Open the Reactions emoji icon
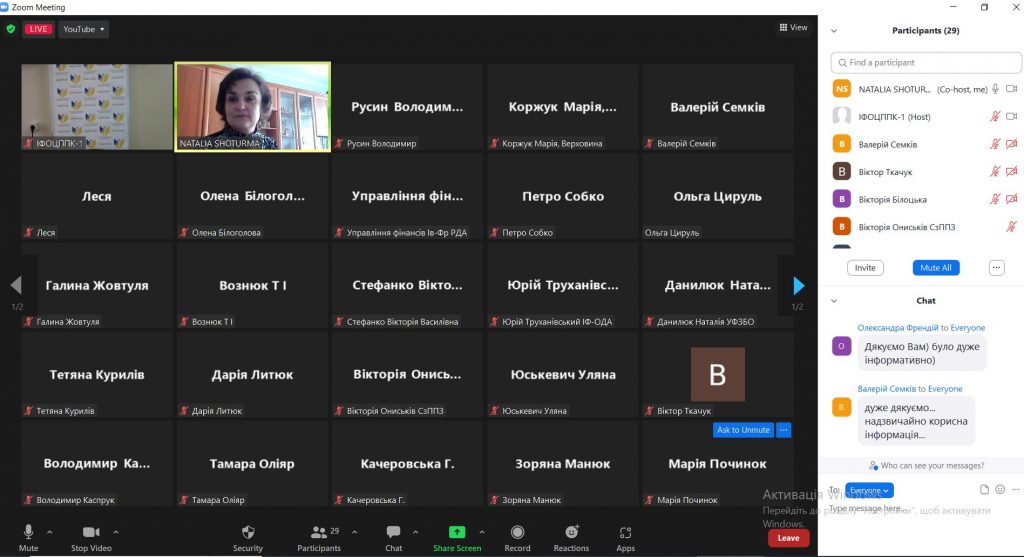The image size is (1024, 557). 571,532
